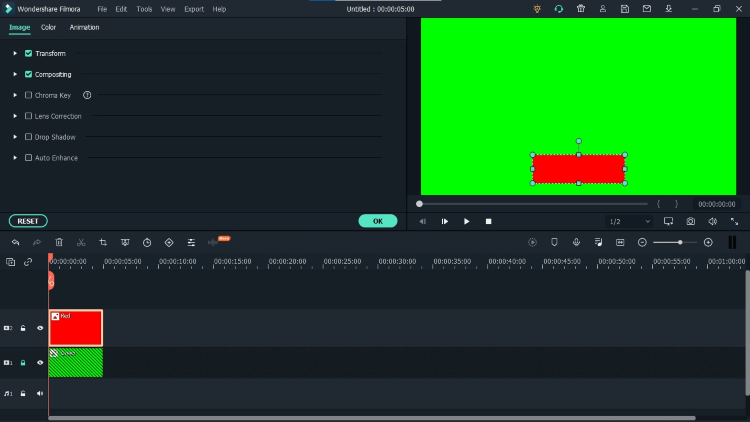Open the Crop tool
This screenshot has width=750, height=422.
click(103, 243)
